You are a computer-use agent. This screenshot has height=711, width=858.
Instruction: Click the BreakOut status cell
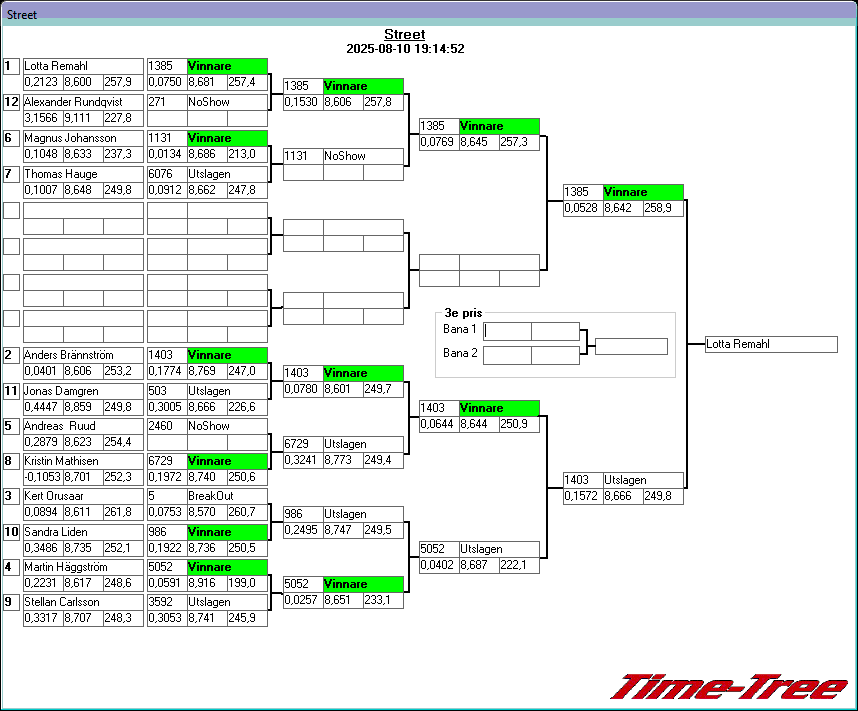pyautogui.click(x=227, y=496)
